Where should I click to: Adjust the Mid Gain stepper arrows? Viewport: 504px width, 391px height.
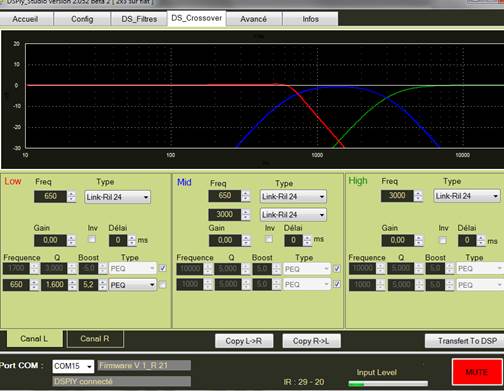click(x=246, y=240)
